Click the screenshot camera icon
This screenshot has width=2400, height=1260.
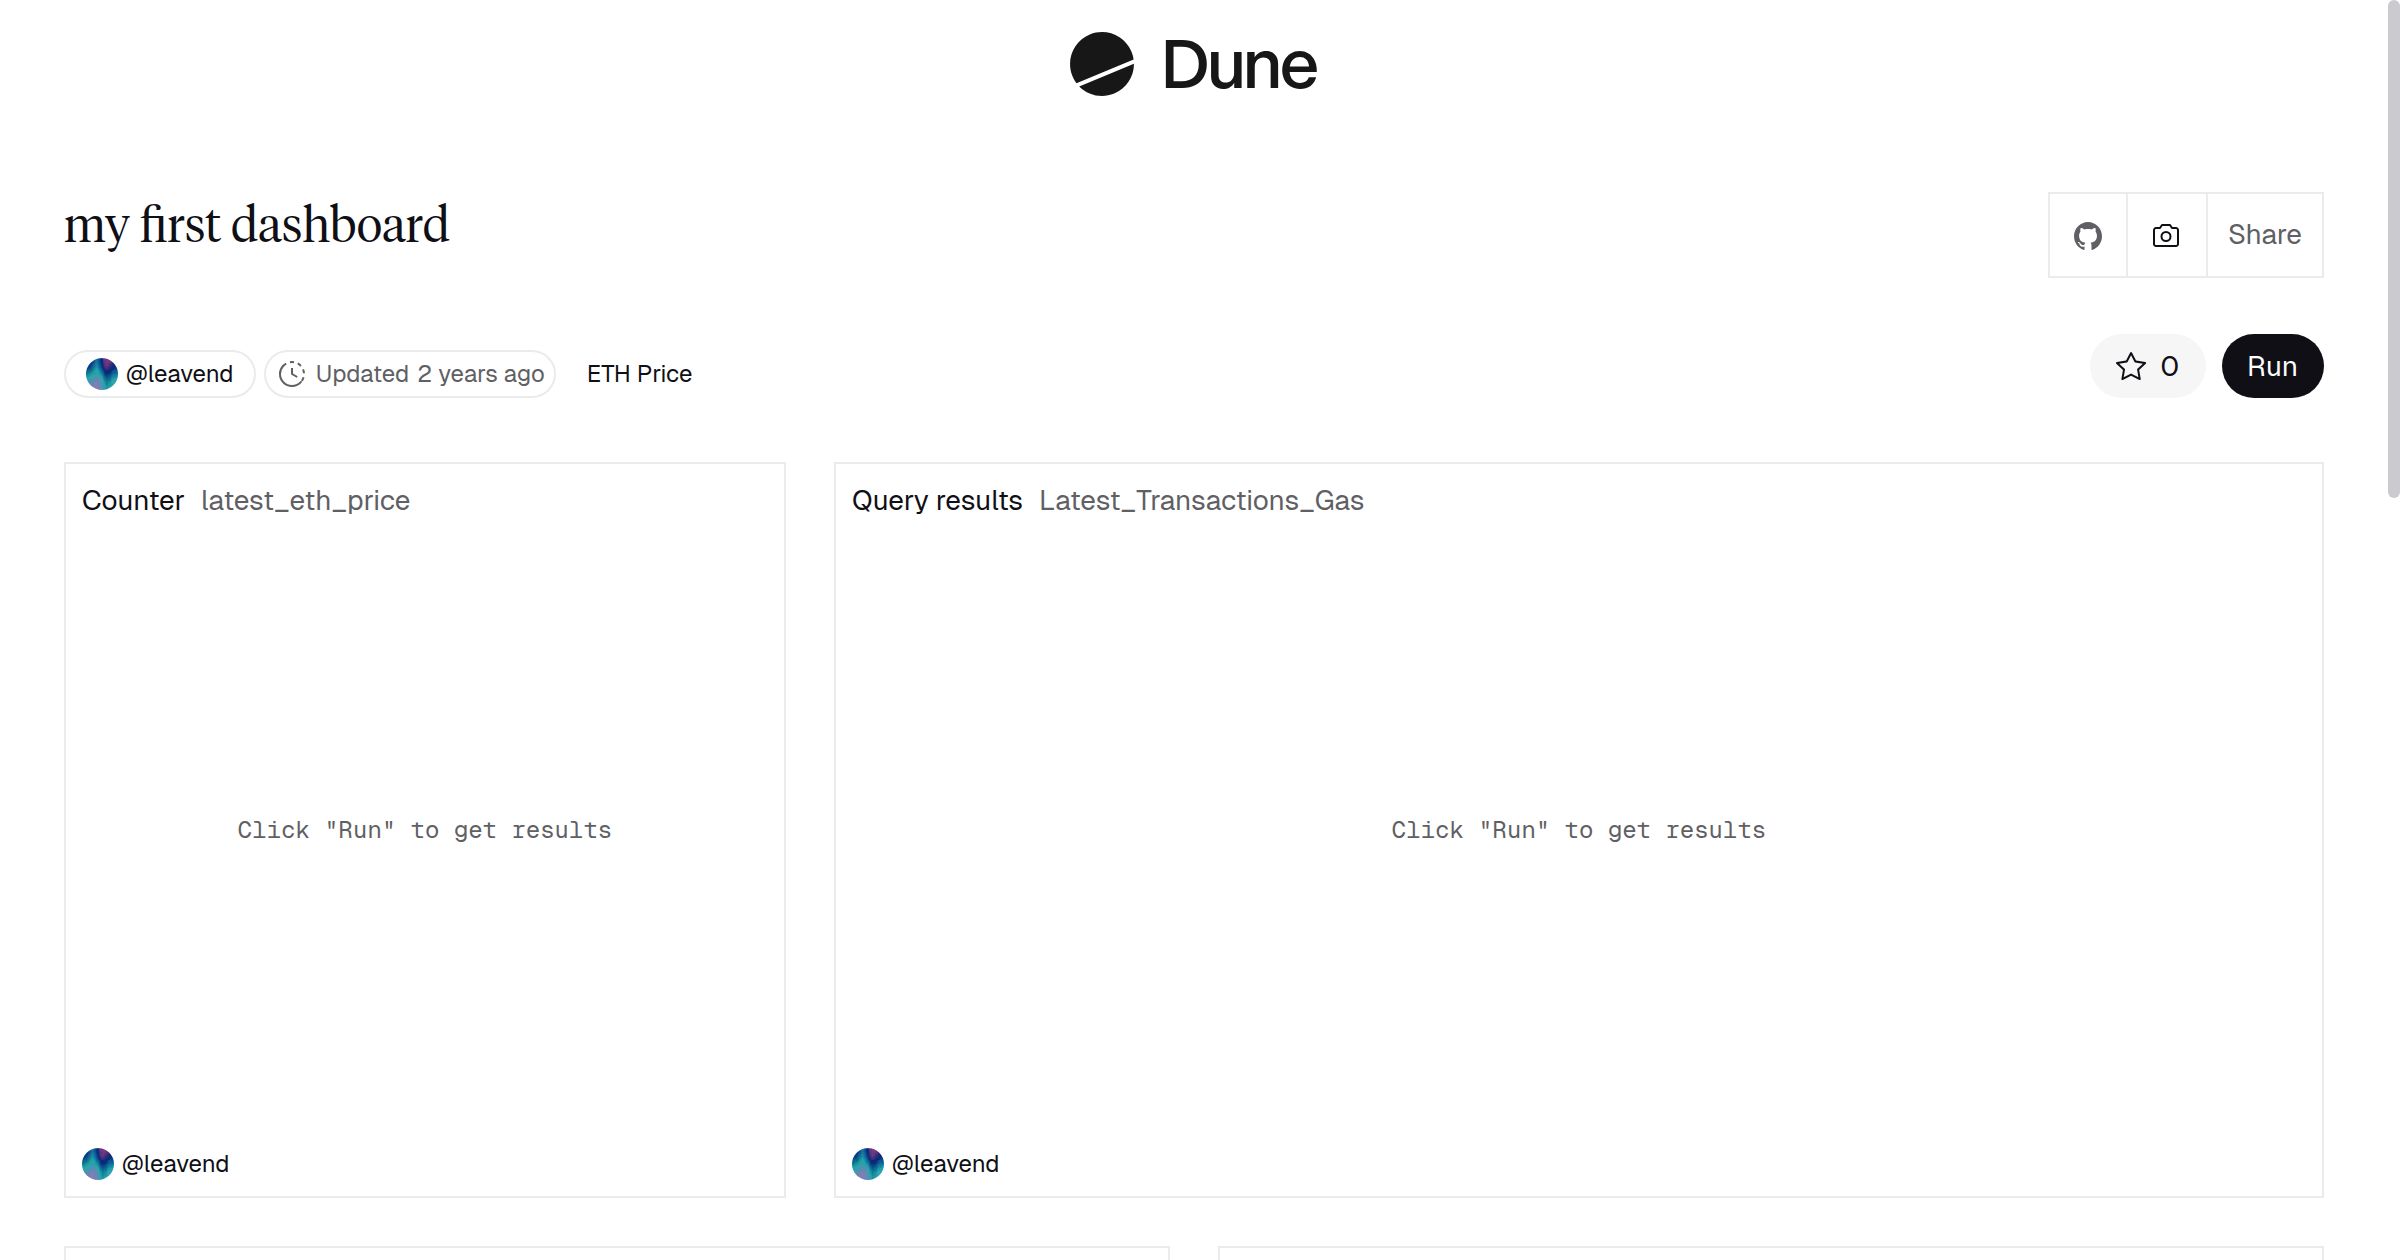[2165, 234]
